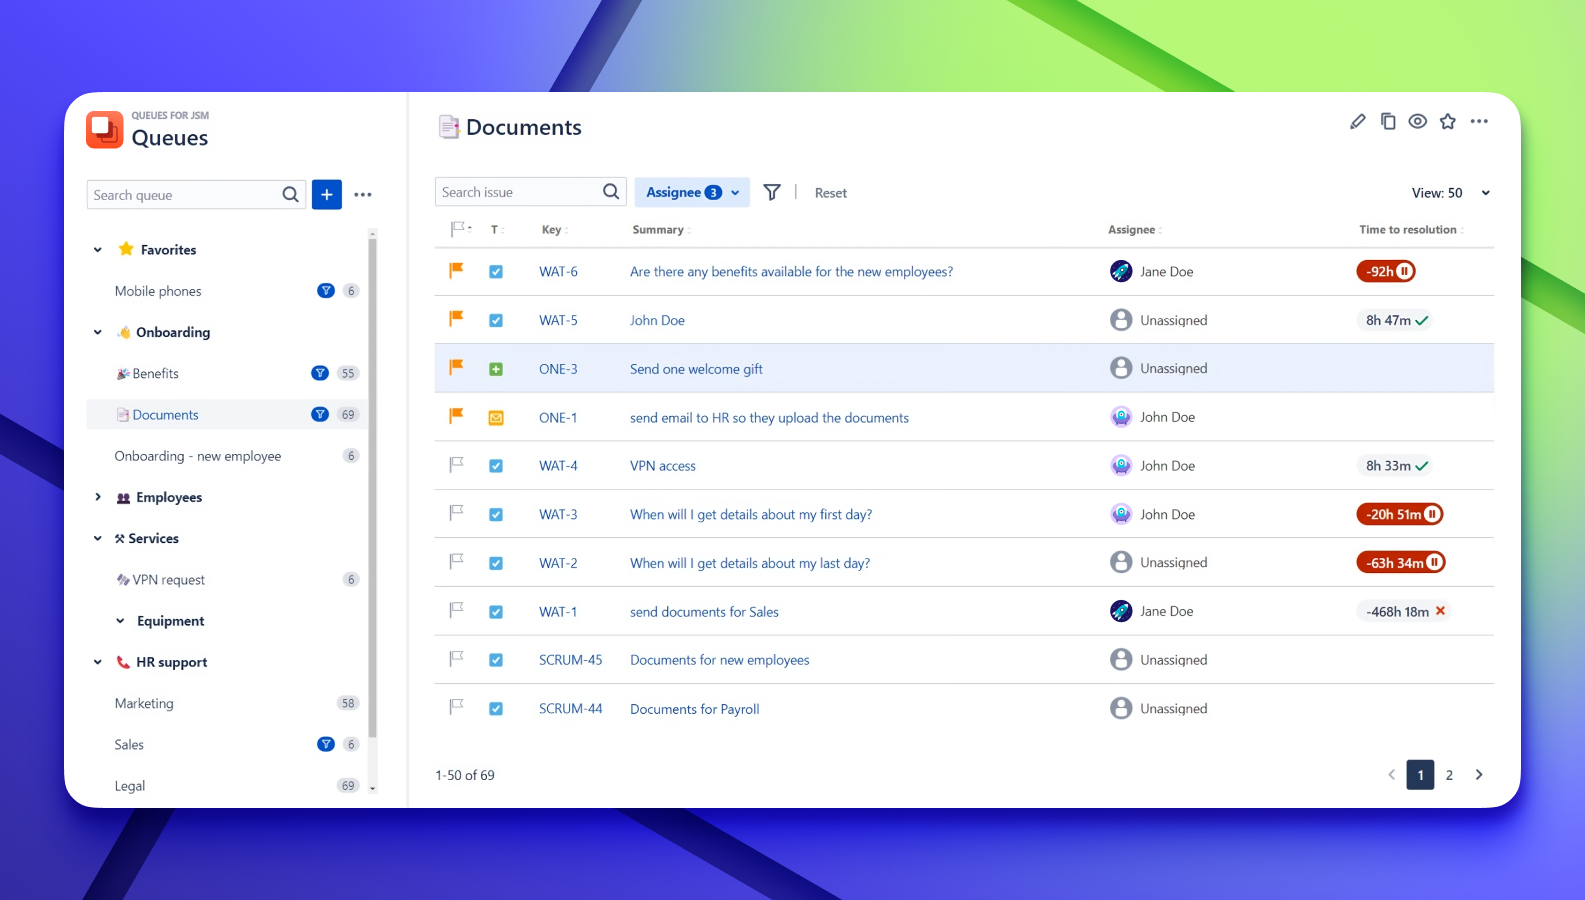Click the filter badge on Mobile phones queue
The image size is (1585, 900).
326,291
